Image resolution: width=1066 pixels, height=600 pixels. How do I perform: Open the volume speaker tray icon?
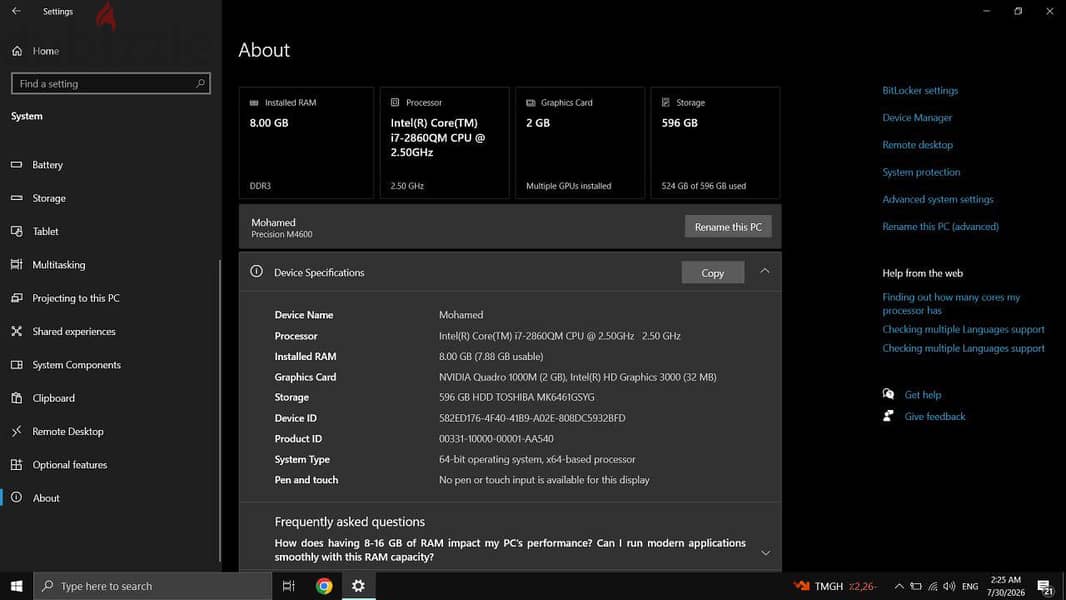point(949,586)
